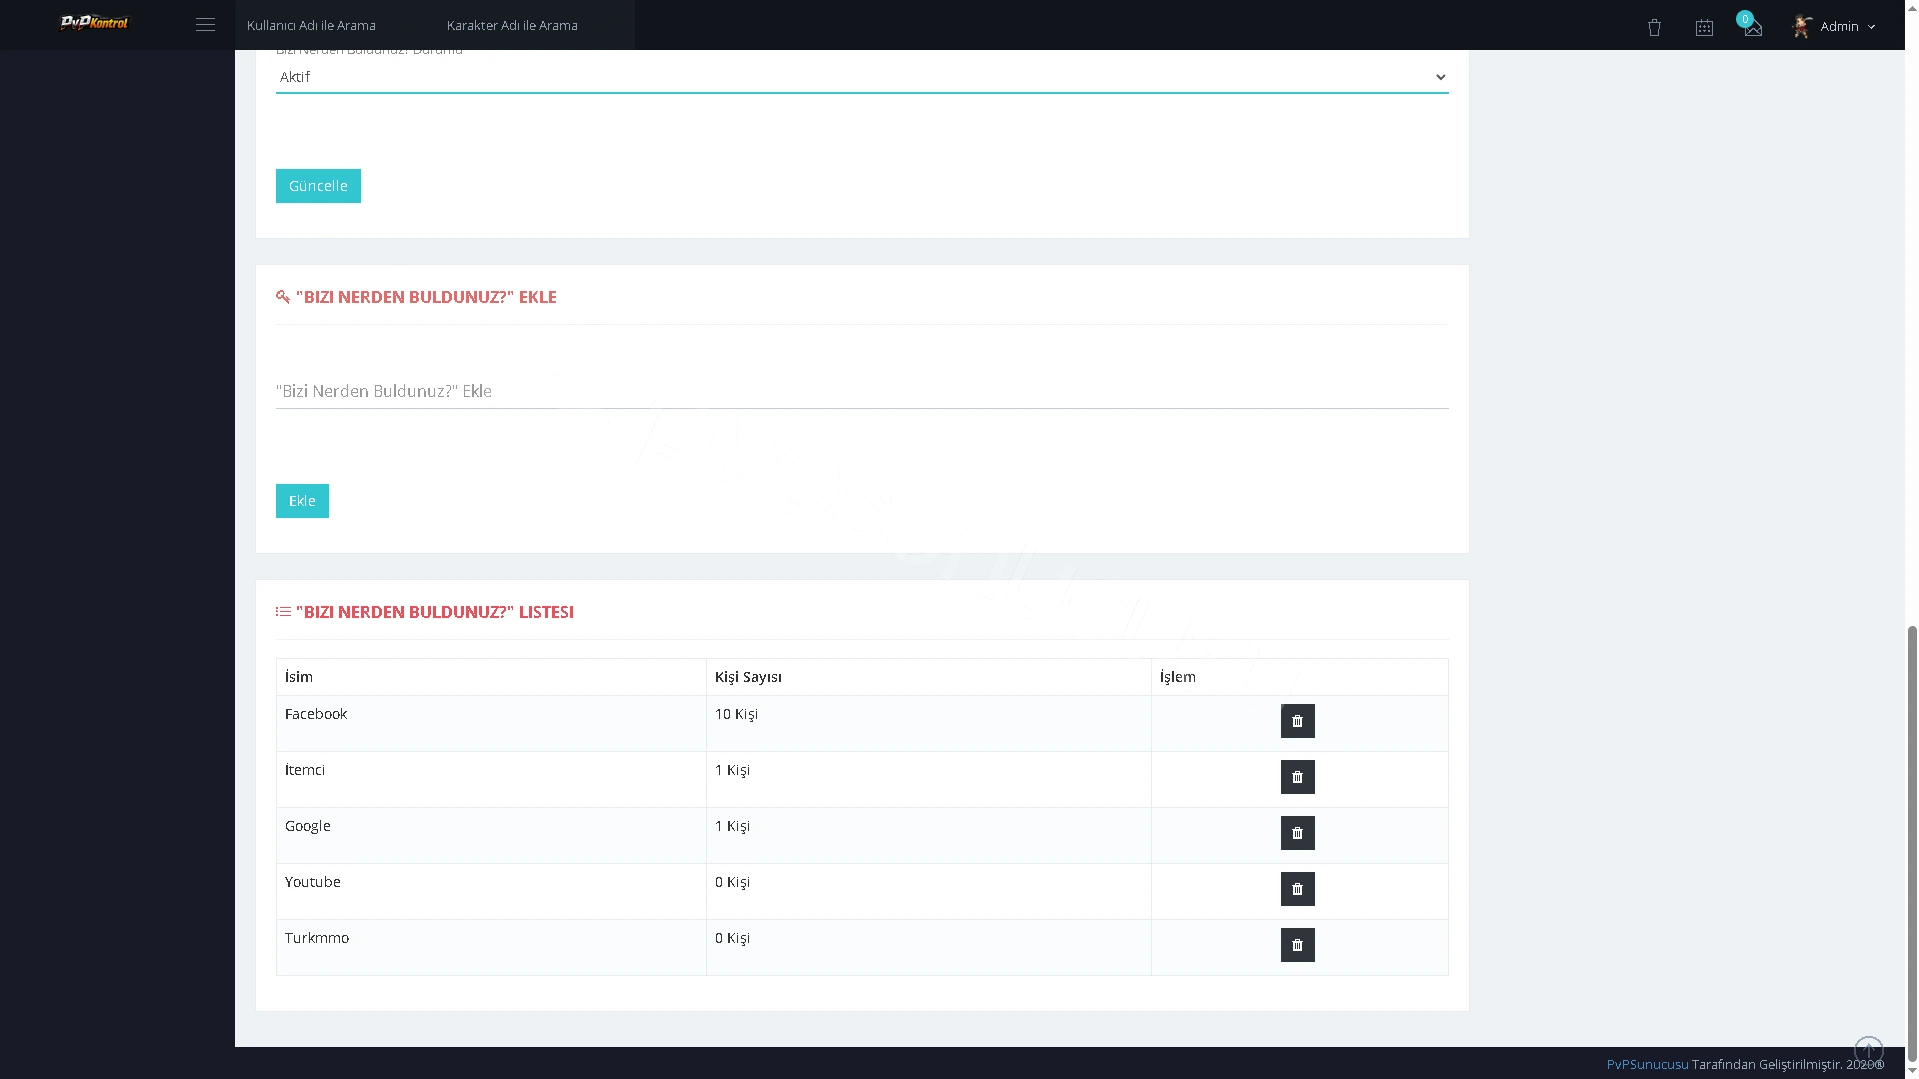The image size is (1919, 1079).
Task: Focus the "Bizi Nerden Buldunuz?" Ekle input
Action: 862,391
